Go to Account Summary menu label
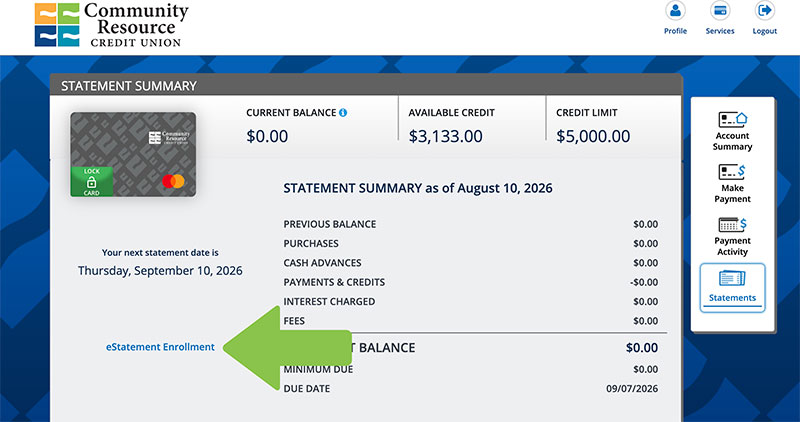Image resolution: width=800 pixels, height=422 pixels. pos(732,141)
